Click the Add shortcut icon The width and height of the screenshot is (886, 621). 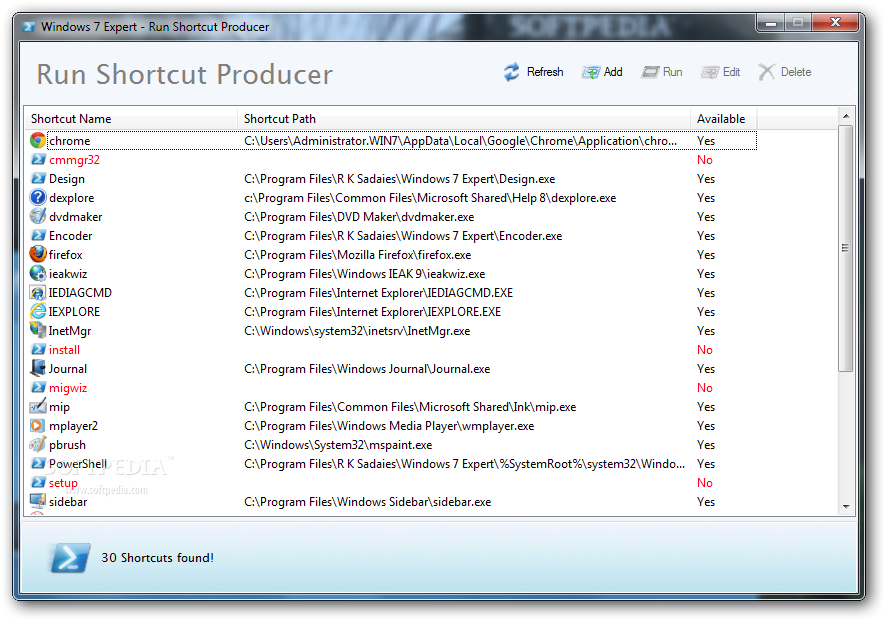590,72
